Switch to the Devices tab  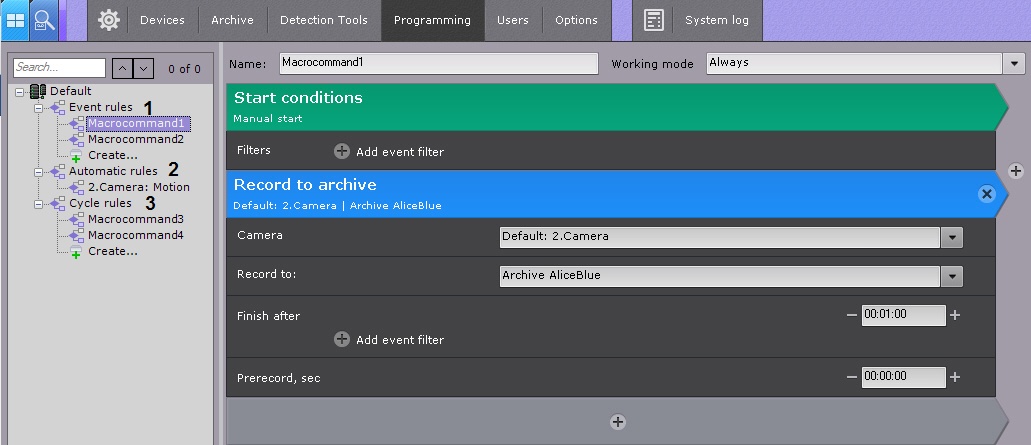tap(162, 20)
